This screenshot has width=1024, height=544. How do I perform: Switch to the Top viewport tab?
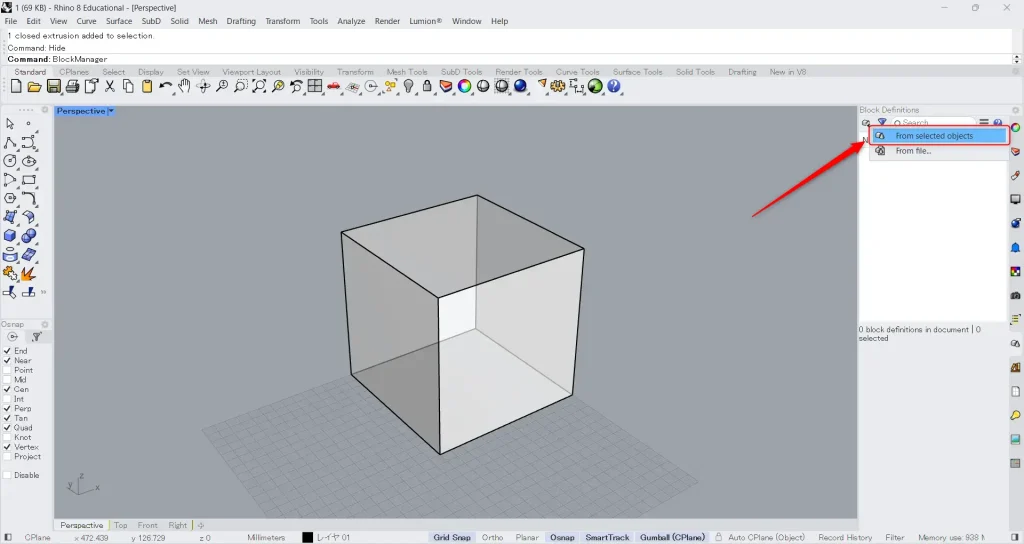(x=120, y=525)
